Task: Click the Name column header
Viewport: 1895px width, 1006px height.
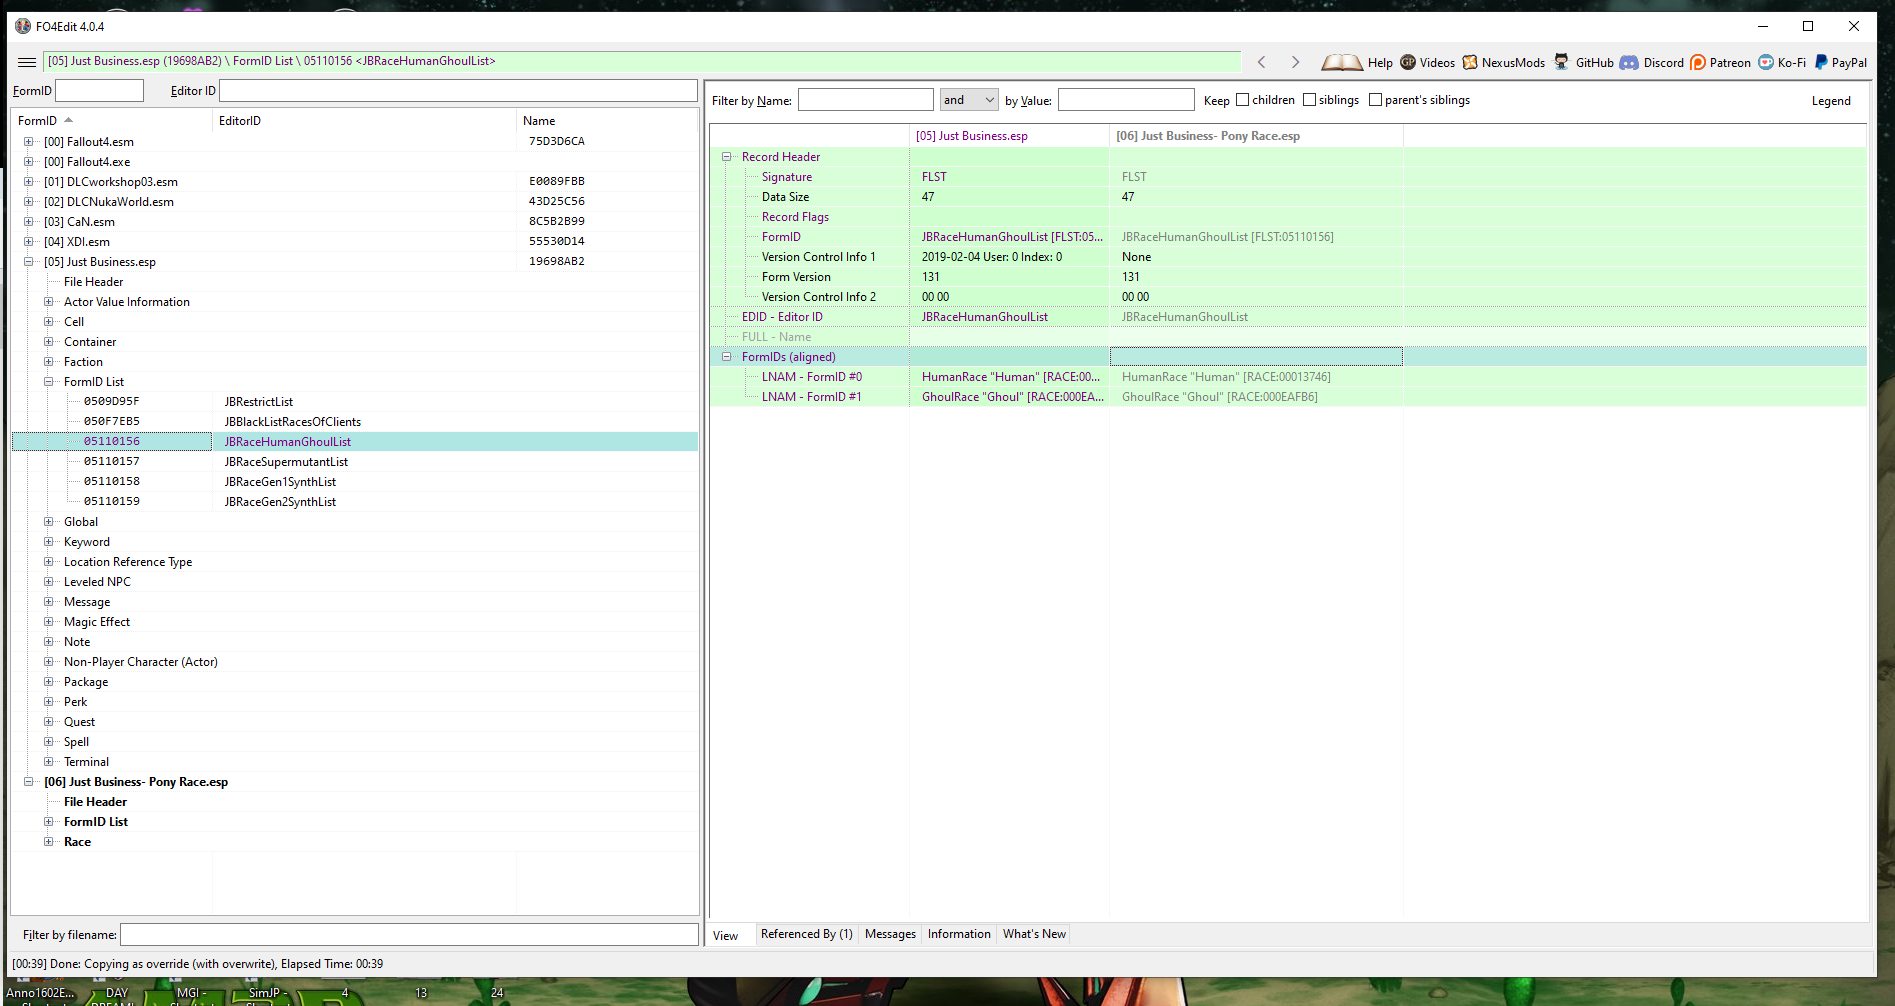Action: [x=606, y=121]
